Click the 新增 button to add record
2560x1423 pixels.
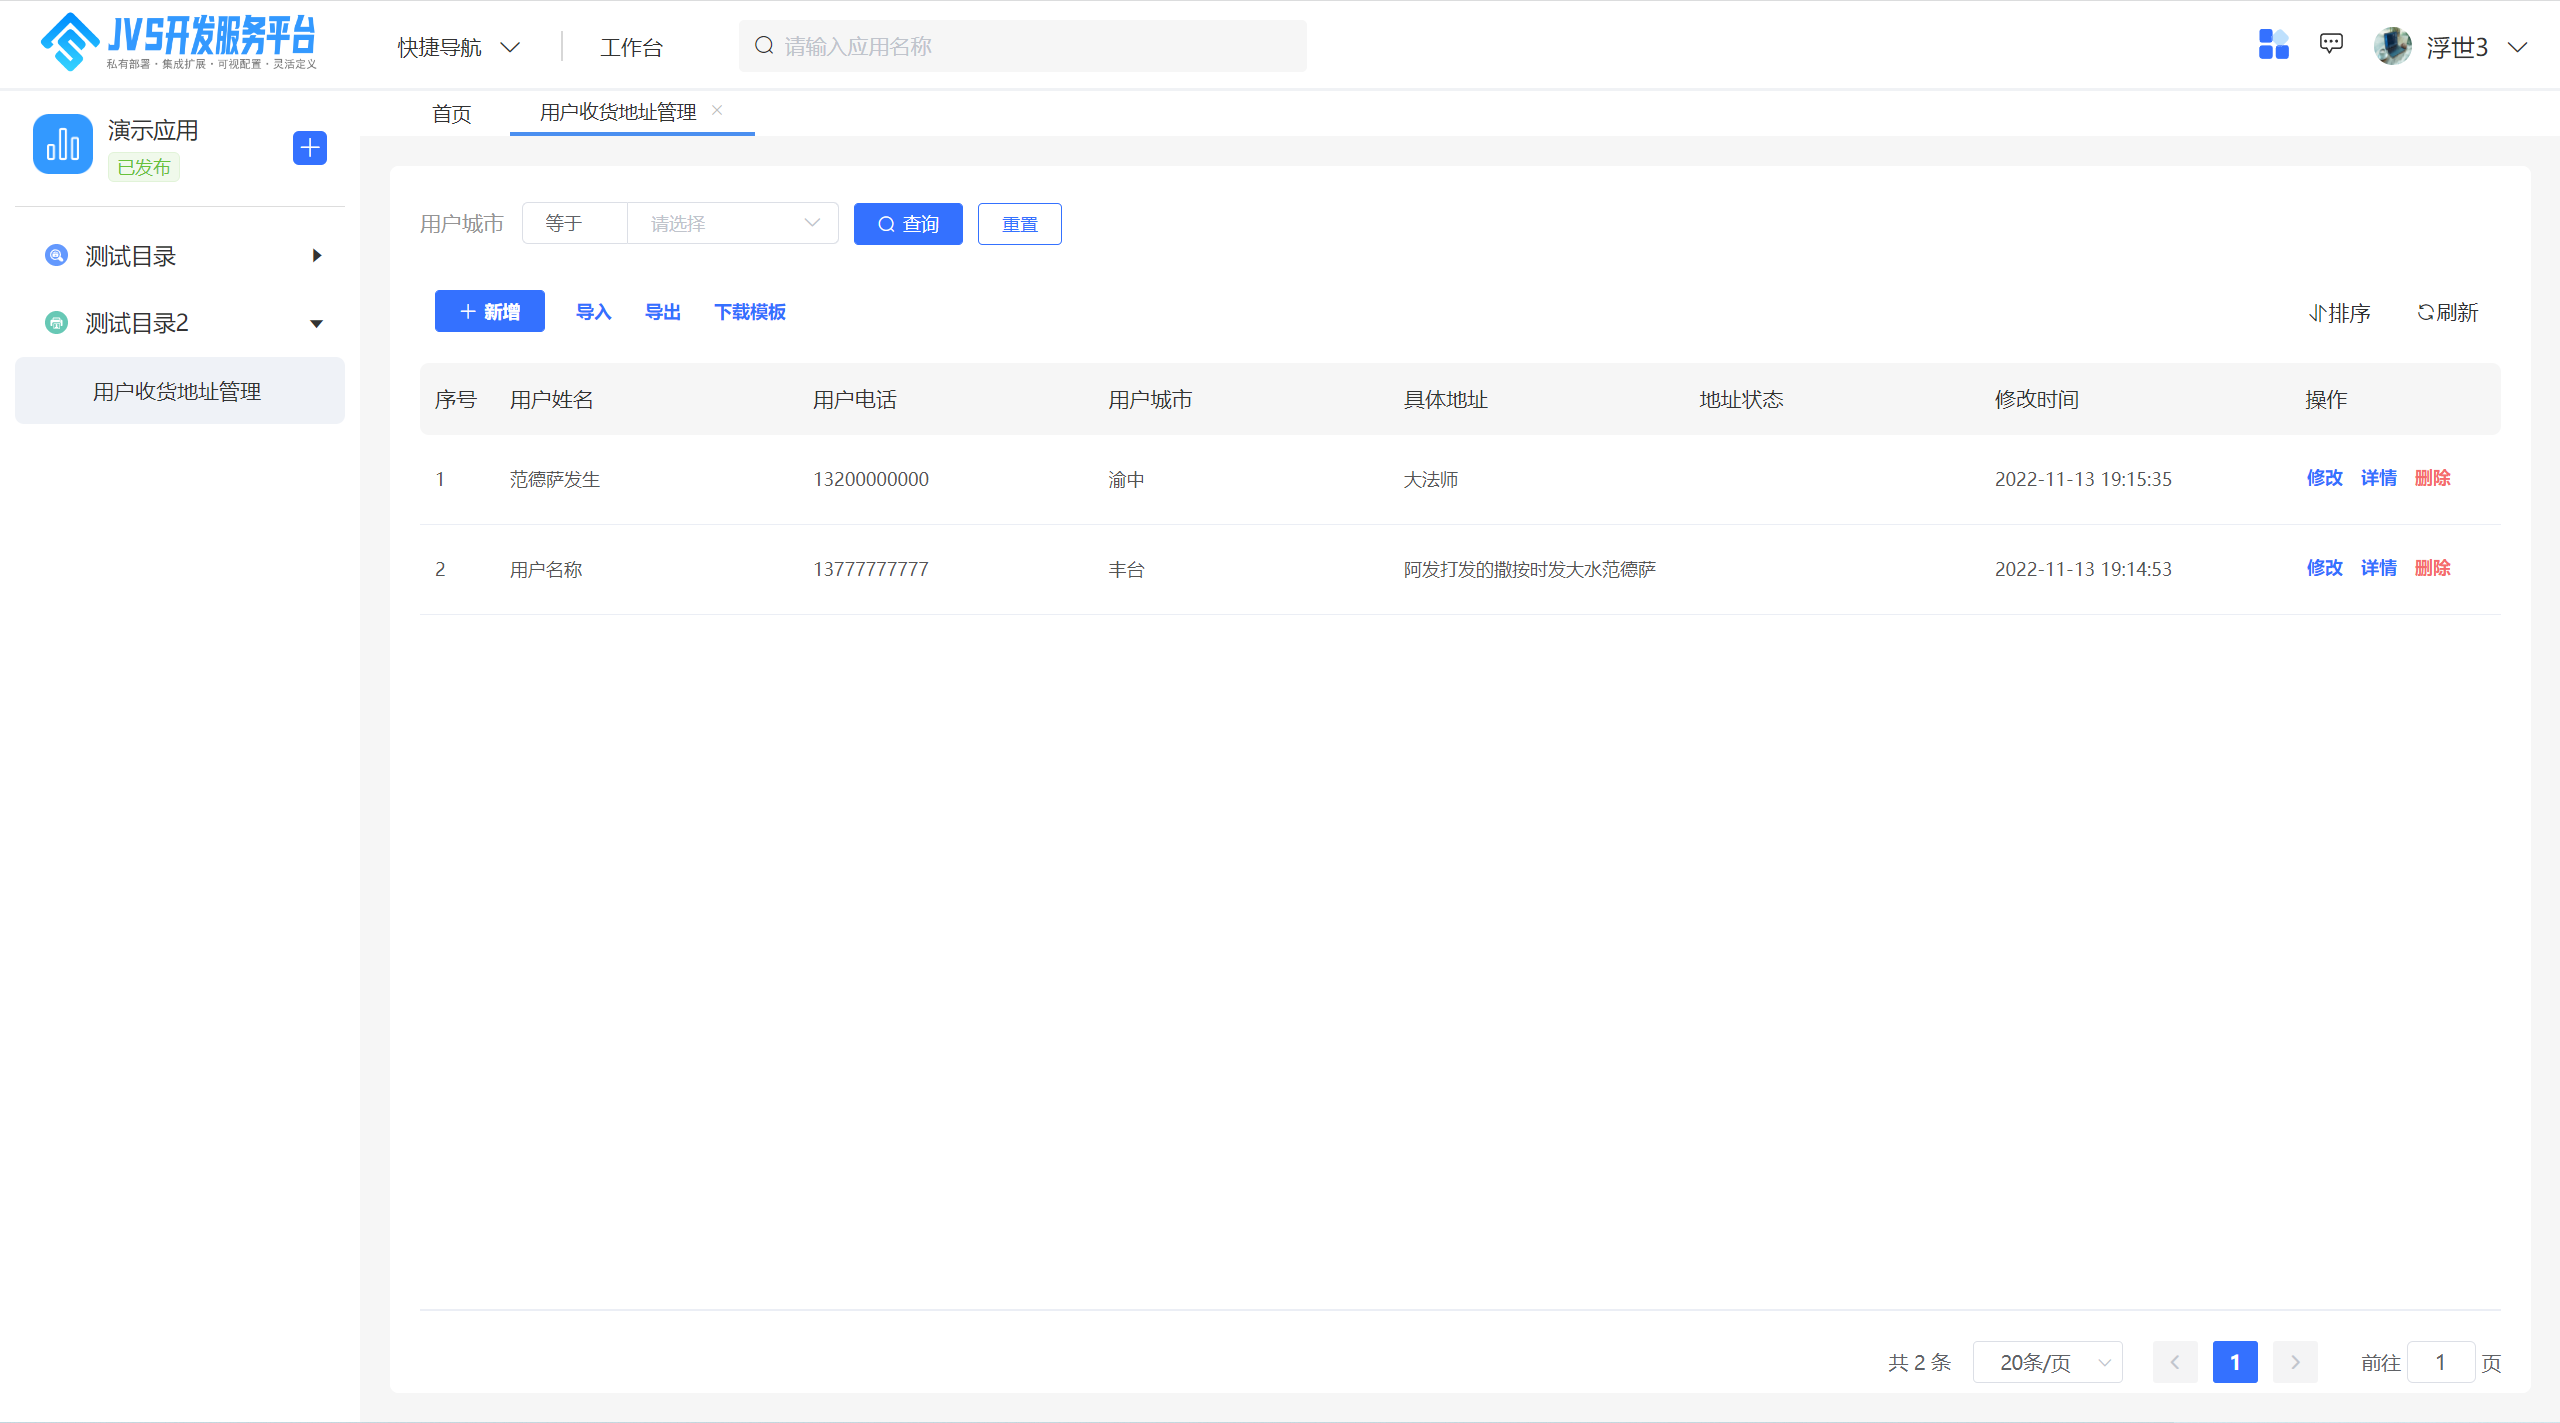487,312
